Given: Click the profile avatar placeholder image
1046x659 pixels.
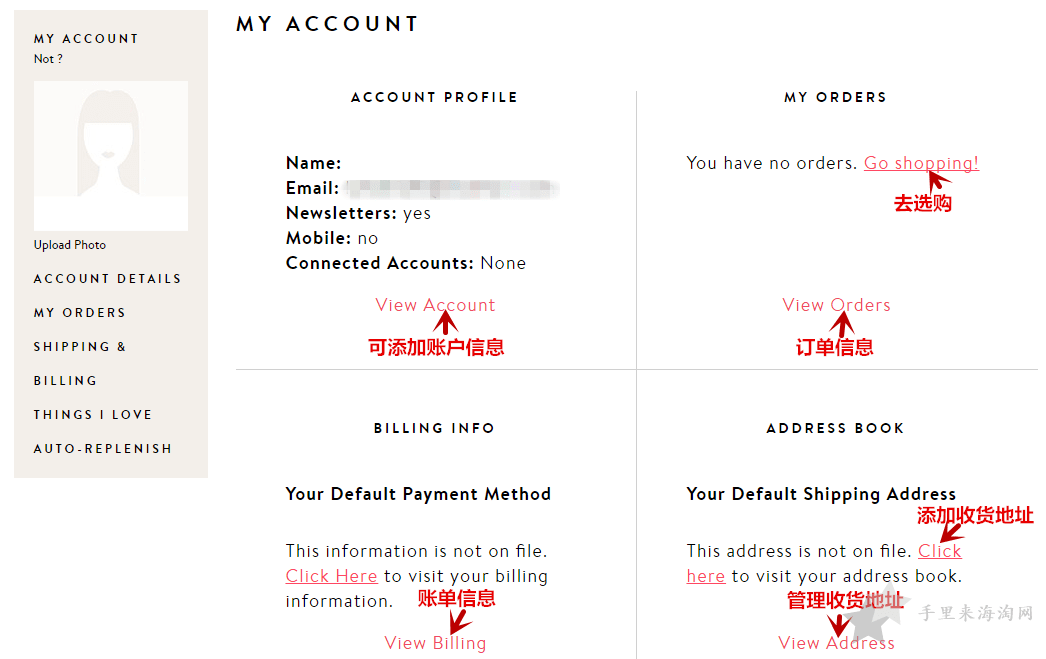Looking at the screenshot, I should 111,155.
